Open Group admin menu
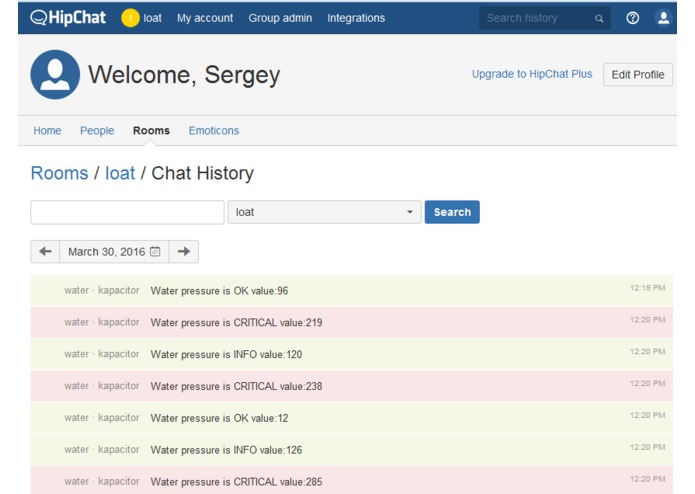This screenshot has width=695, height=494. point(280,18)
